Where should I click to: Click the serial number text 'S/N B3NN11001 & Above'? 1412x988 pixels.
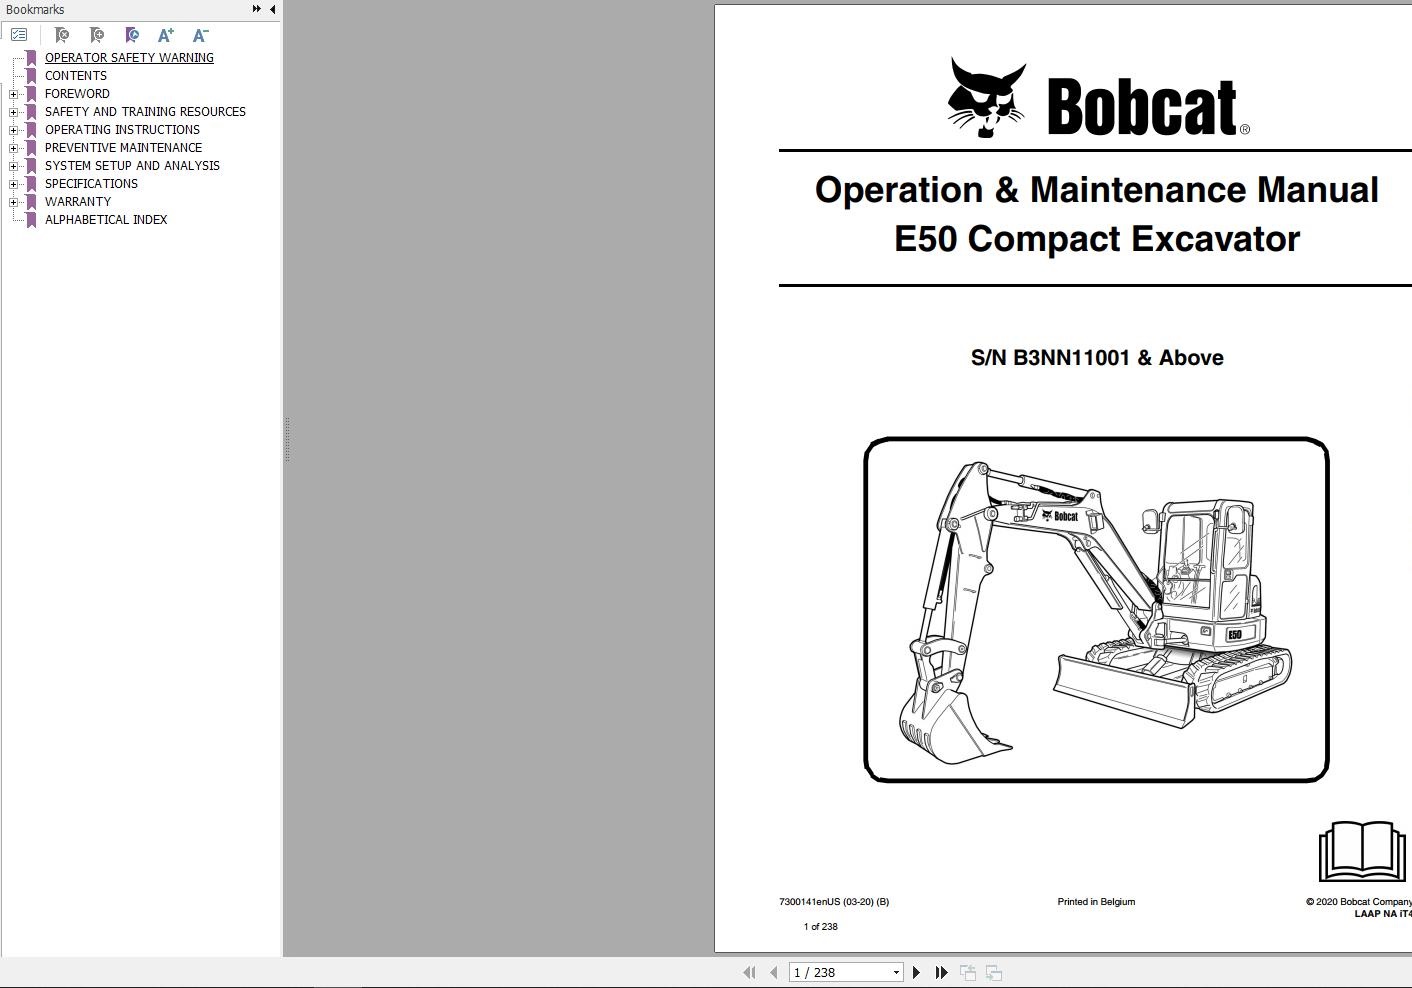tap(1097, 358)
